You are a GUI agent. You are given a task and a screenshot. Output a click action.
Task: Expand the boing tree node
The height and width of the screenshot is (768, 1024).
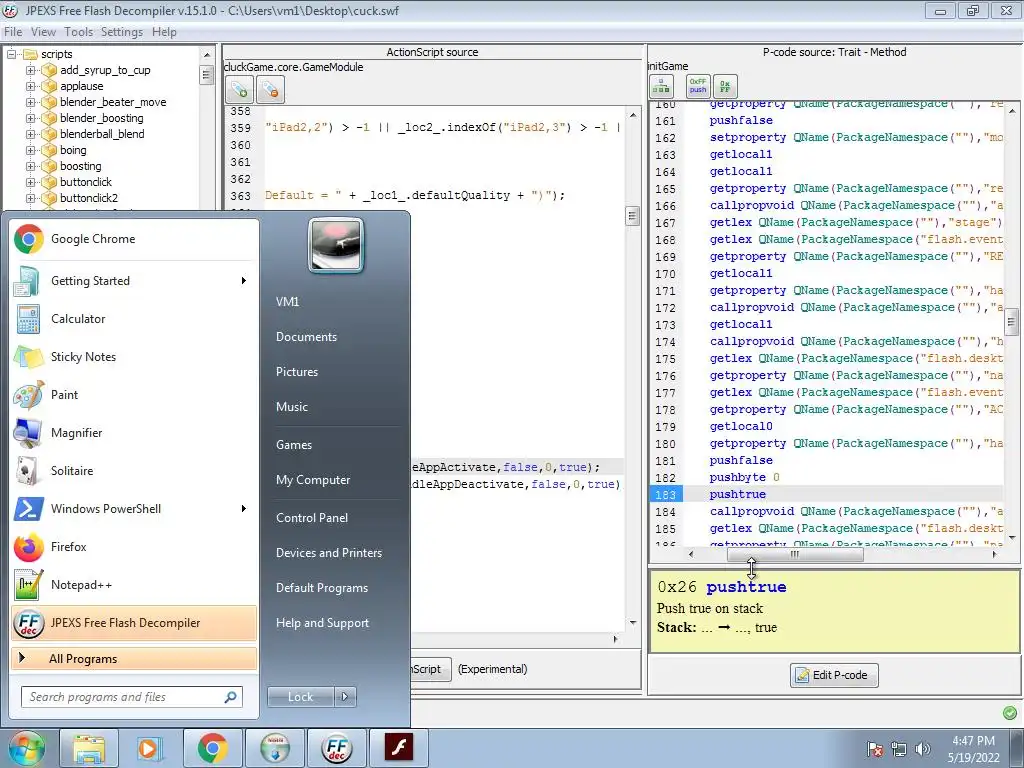pyautogui.click(x=30, y=150)
